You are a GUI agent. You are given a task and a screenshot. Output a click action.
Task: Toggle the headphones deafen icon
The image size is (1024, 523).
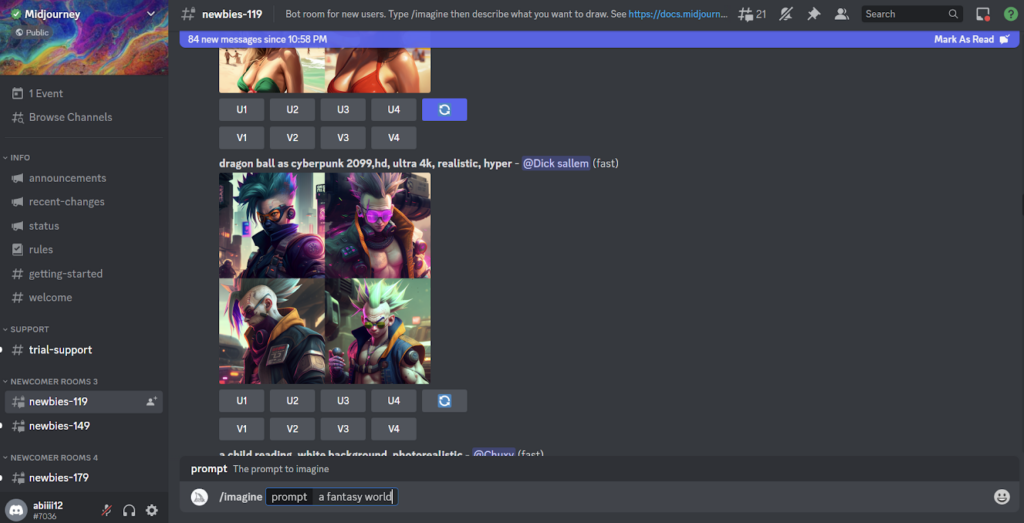tap(129, 511)
